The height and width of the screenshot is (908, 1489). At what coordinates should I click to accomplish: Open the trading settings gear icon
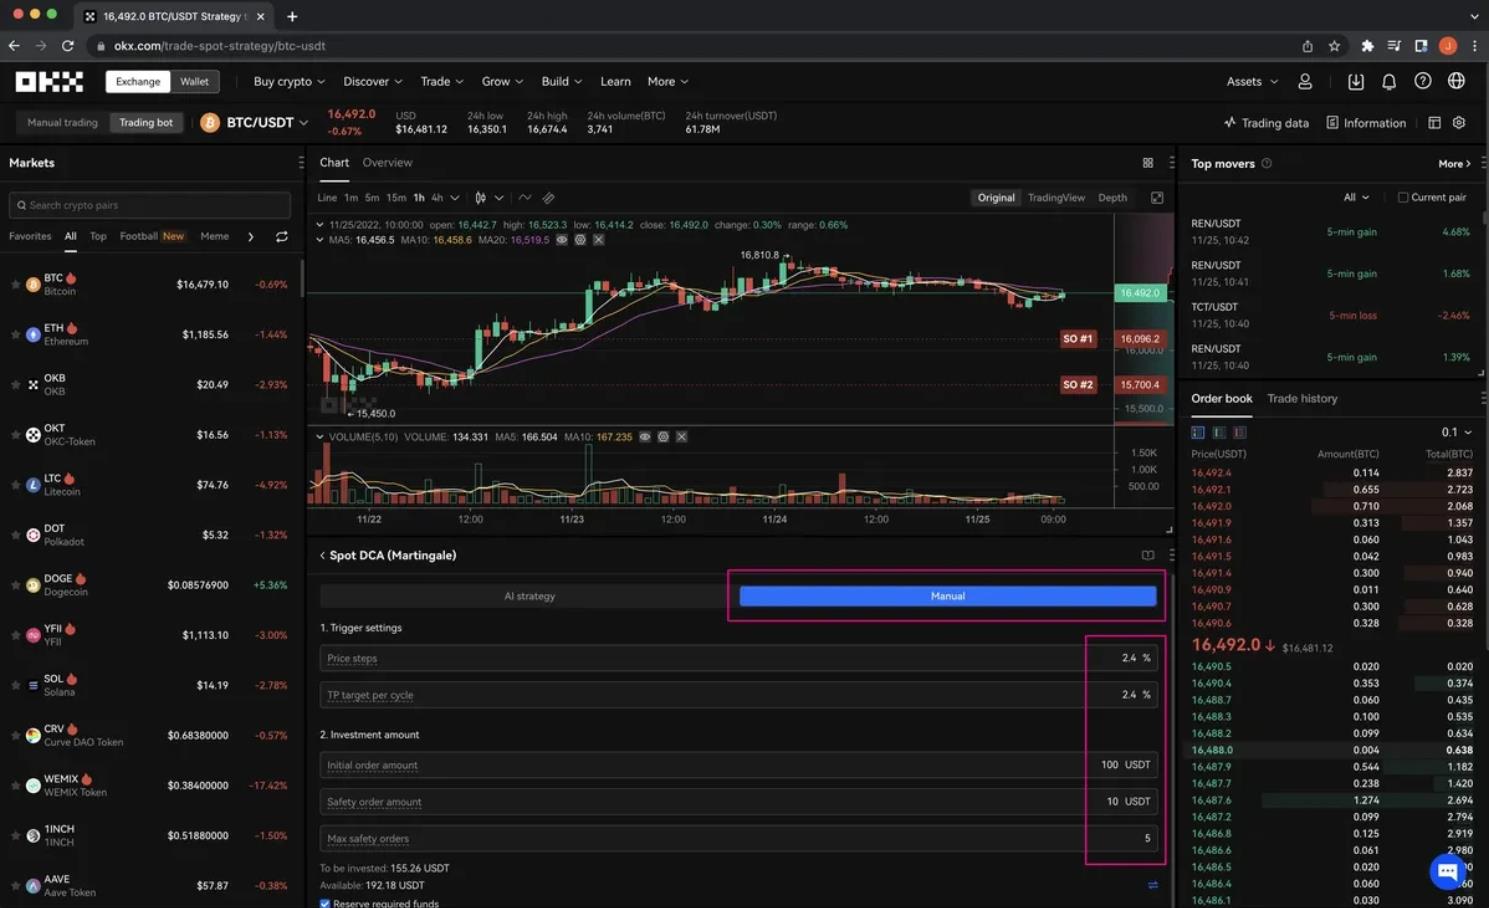point(1459,123)
